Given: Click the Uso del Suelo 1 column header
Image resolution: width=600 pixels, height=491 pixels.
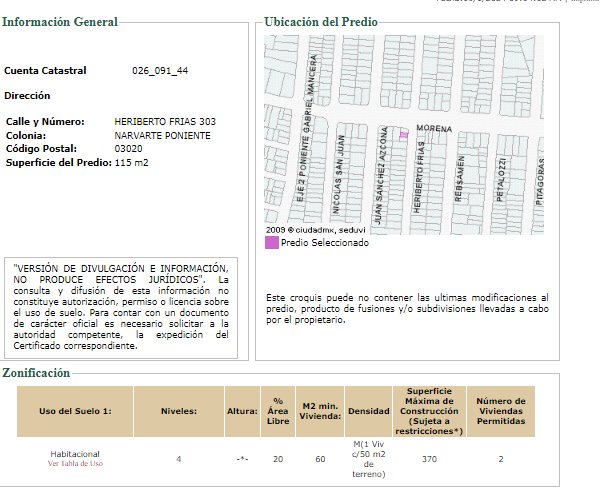Looking at the screenshot, I should pyautogui.click(x=75, y=411).
